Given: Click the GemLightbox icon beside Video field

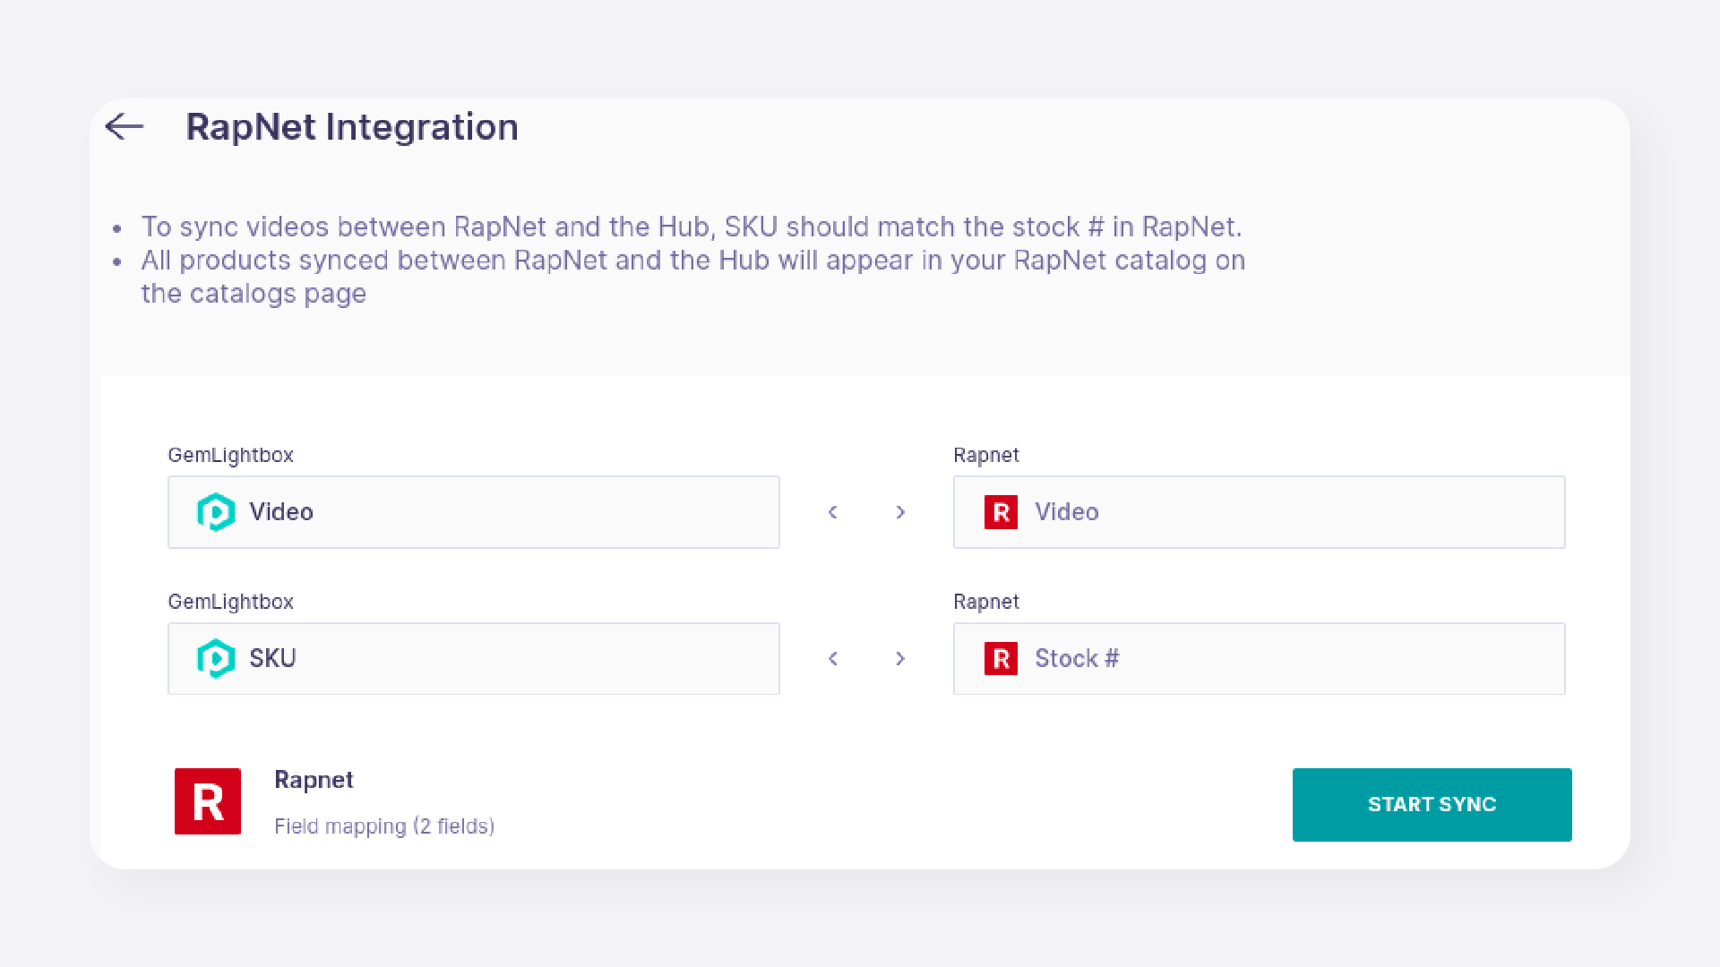Looking at the screenshot, I should pyautogui.click(x=215, y=511).
